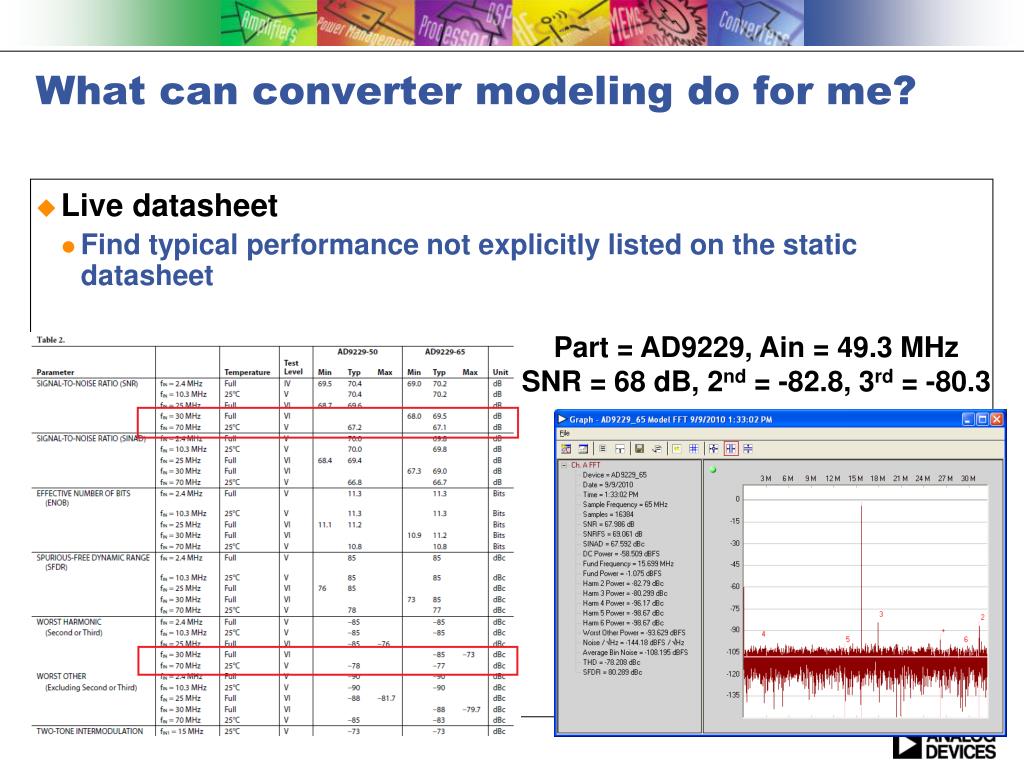The height and width of the screenshot is (768, 1024).
Task: Select 'Harm 3 Power = -80.299 dBc' row
Action: (x=625, y=593)
